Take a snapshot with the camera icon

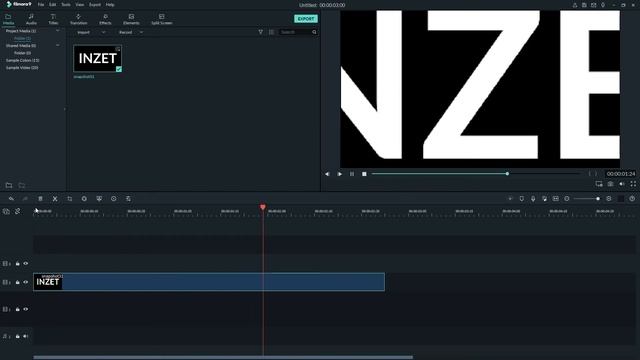[610, 184]
